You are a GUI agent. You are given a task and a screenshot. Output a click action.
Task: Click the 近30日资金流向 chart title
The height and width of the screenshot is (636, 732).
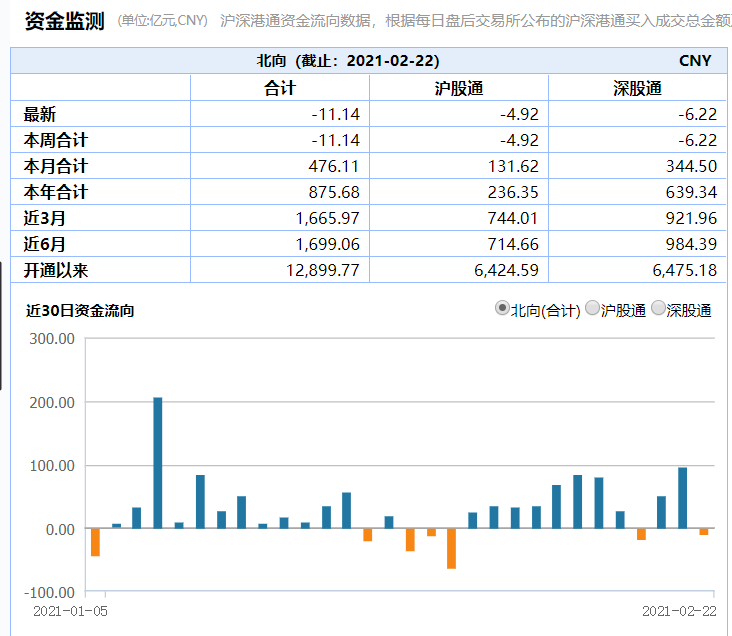click(80, 310)
